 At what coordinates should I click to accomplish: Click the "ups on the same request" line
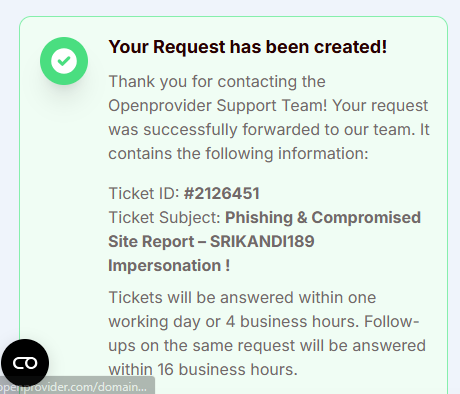click(202, 345)
